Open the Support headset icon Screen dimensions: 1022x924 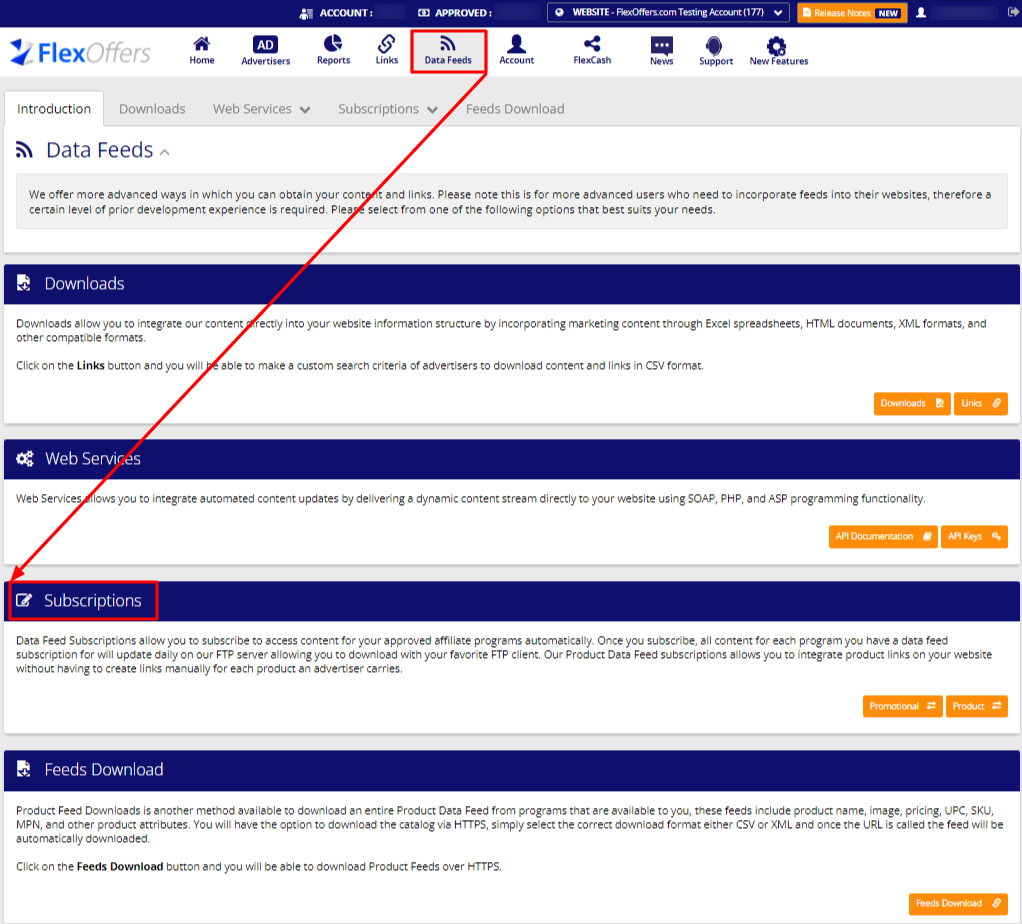coord(714,45)
